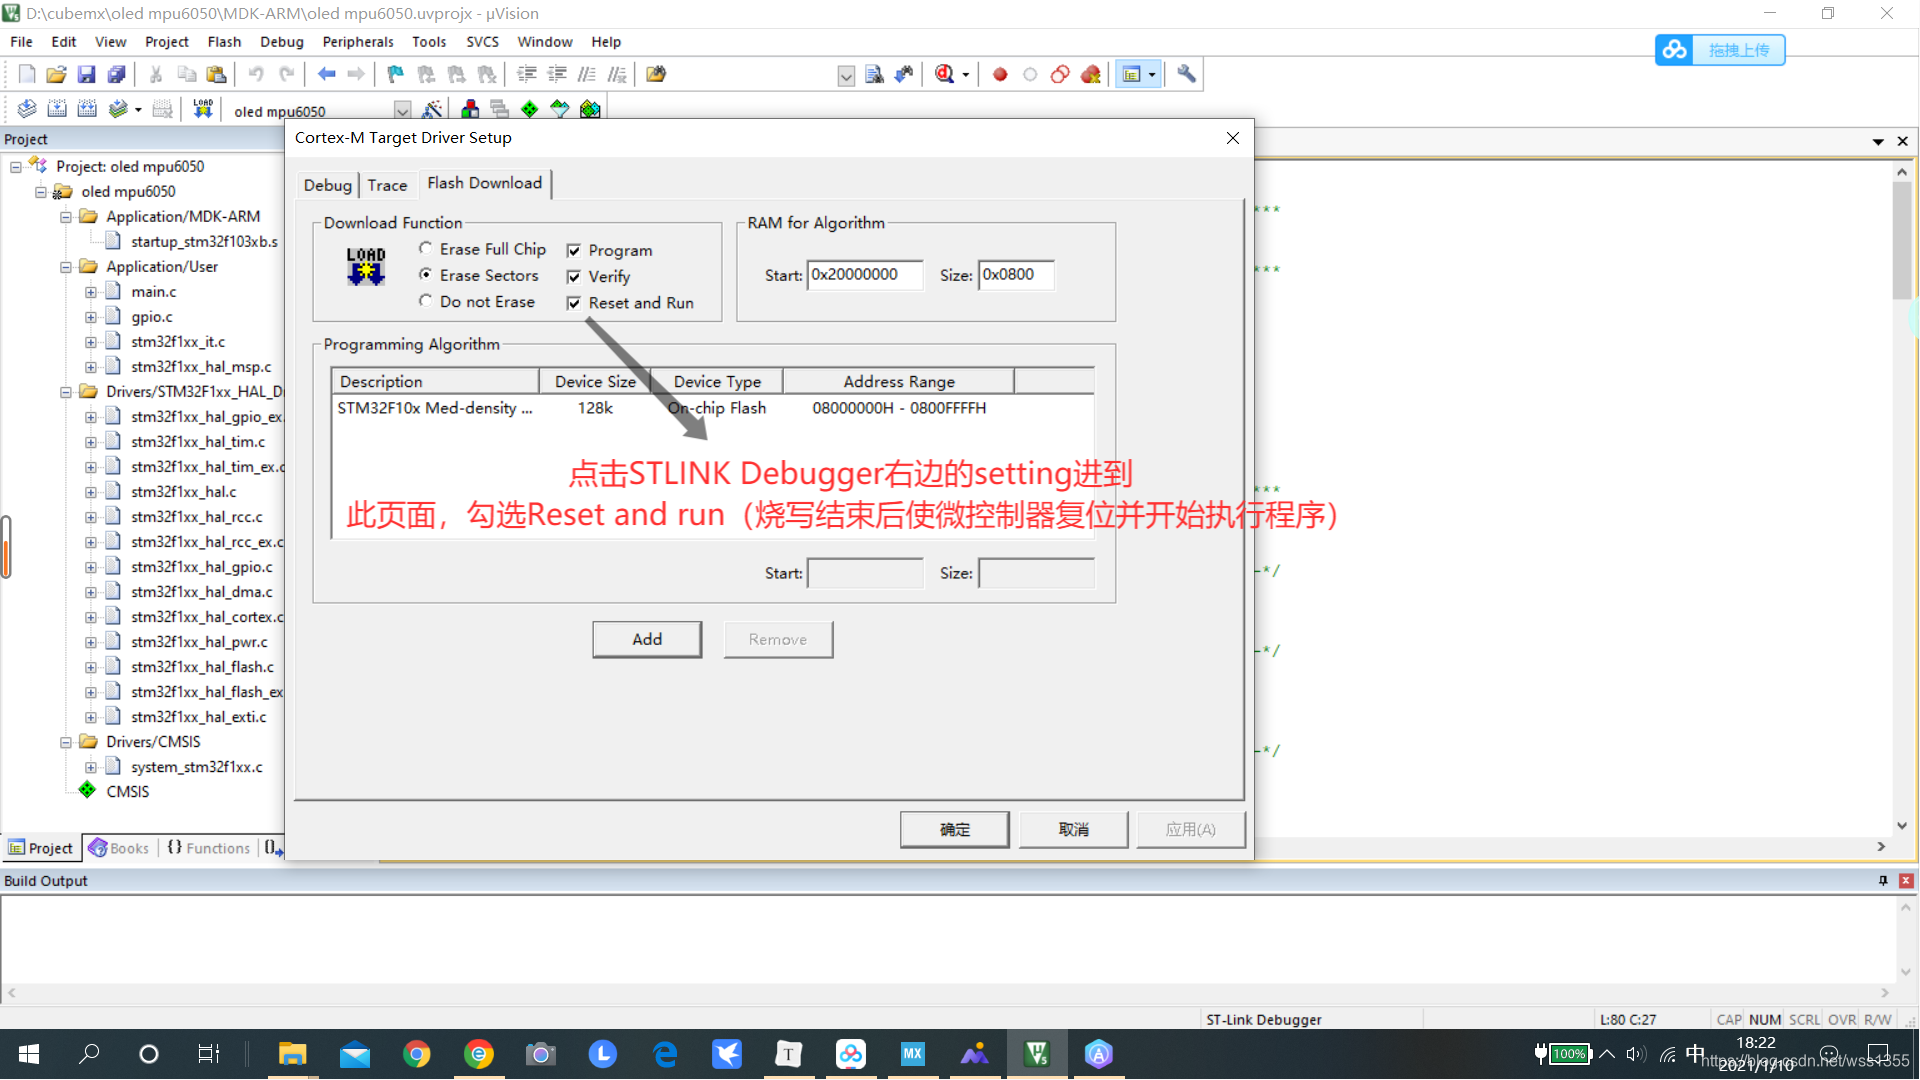Close the Cortex-M Target Driver Setup dialog
Viewport: 1920px width, 1080px height.
[x=1232, y=138]
